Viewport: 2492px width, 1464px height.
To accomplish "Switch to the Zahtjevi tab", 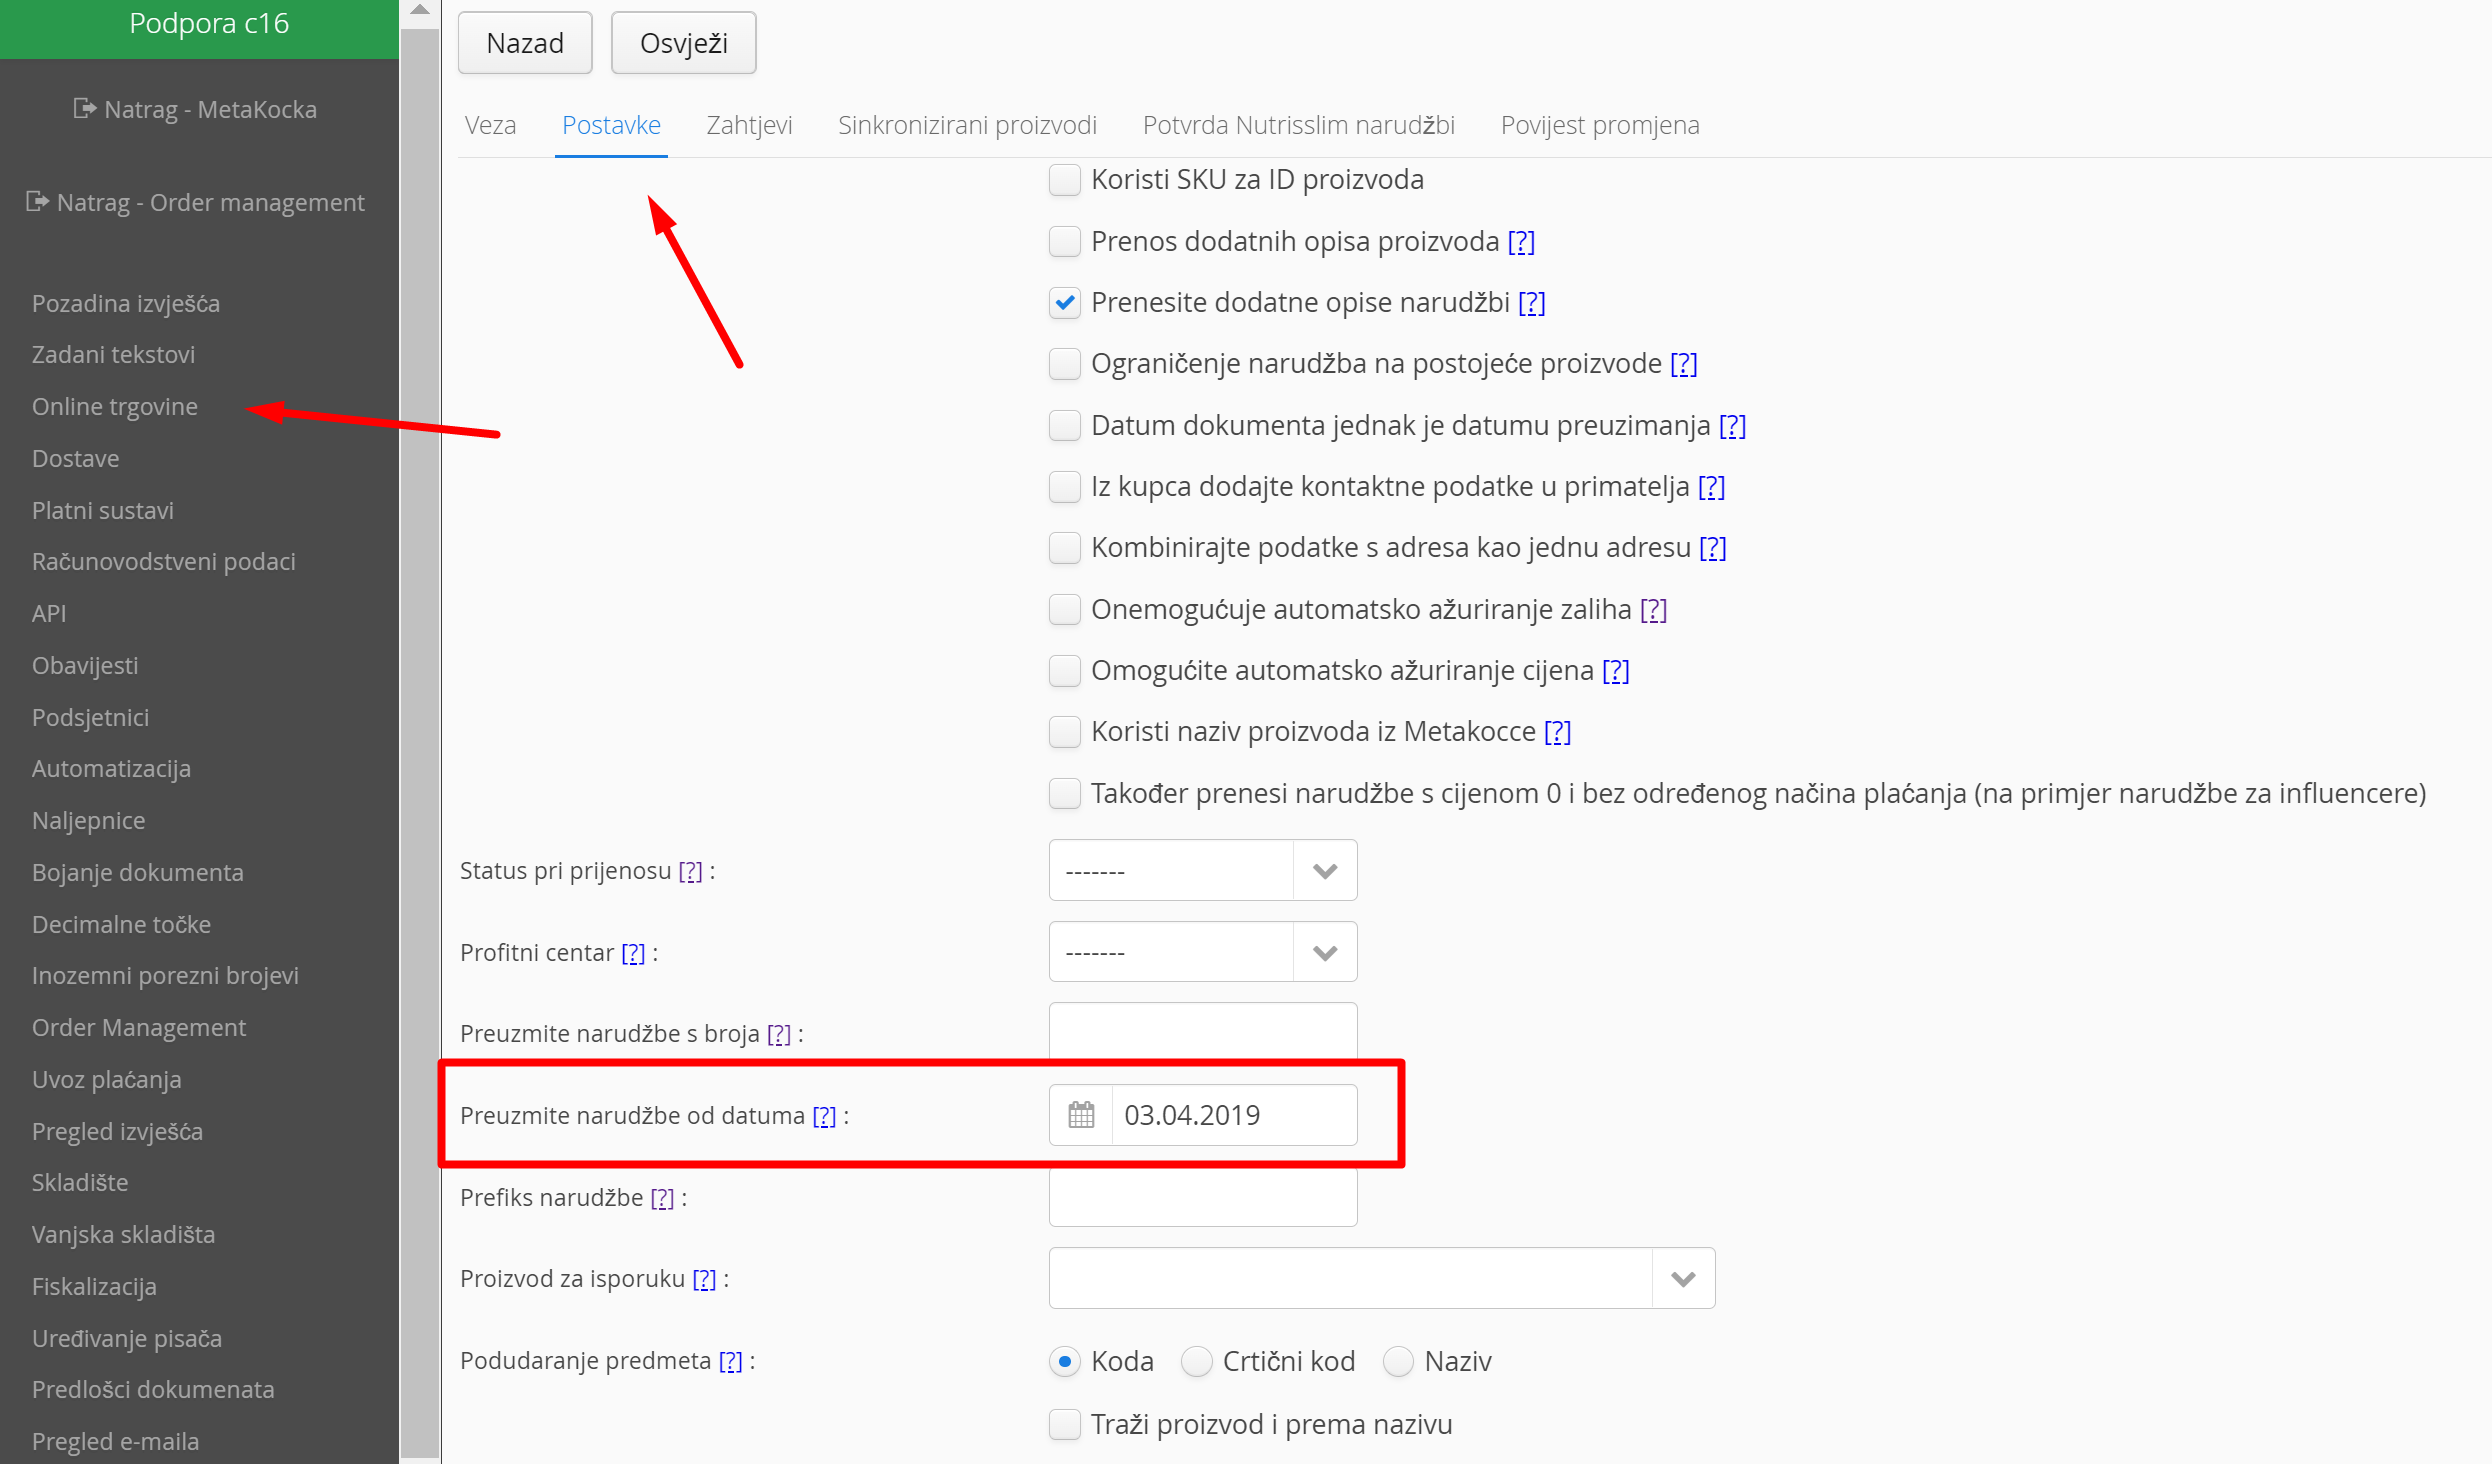I will pyautogui.click(x=749, y=125).
